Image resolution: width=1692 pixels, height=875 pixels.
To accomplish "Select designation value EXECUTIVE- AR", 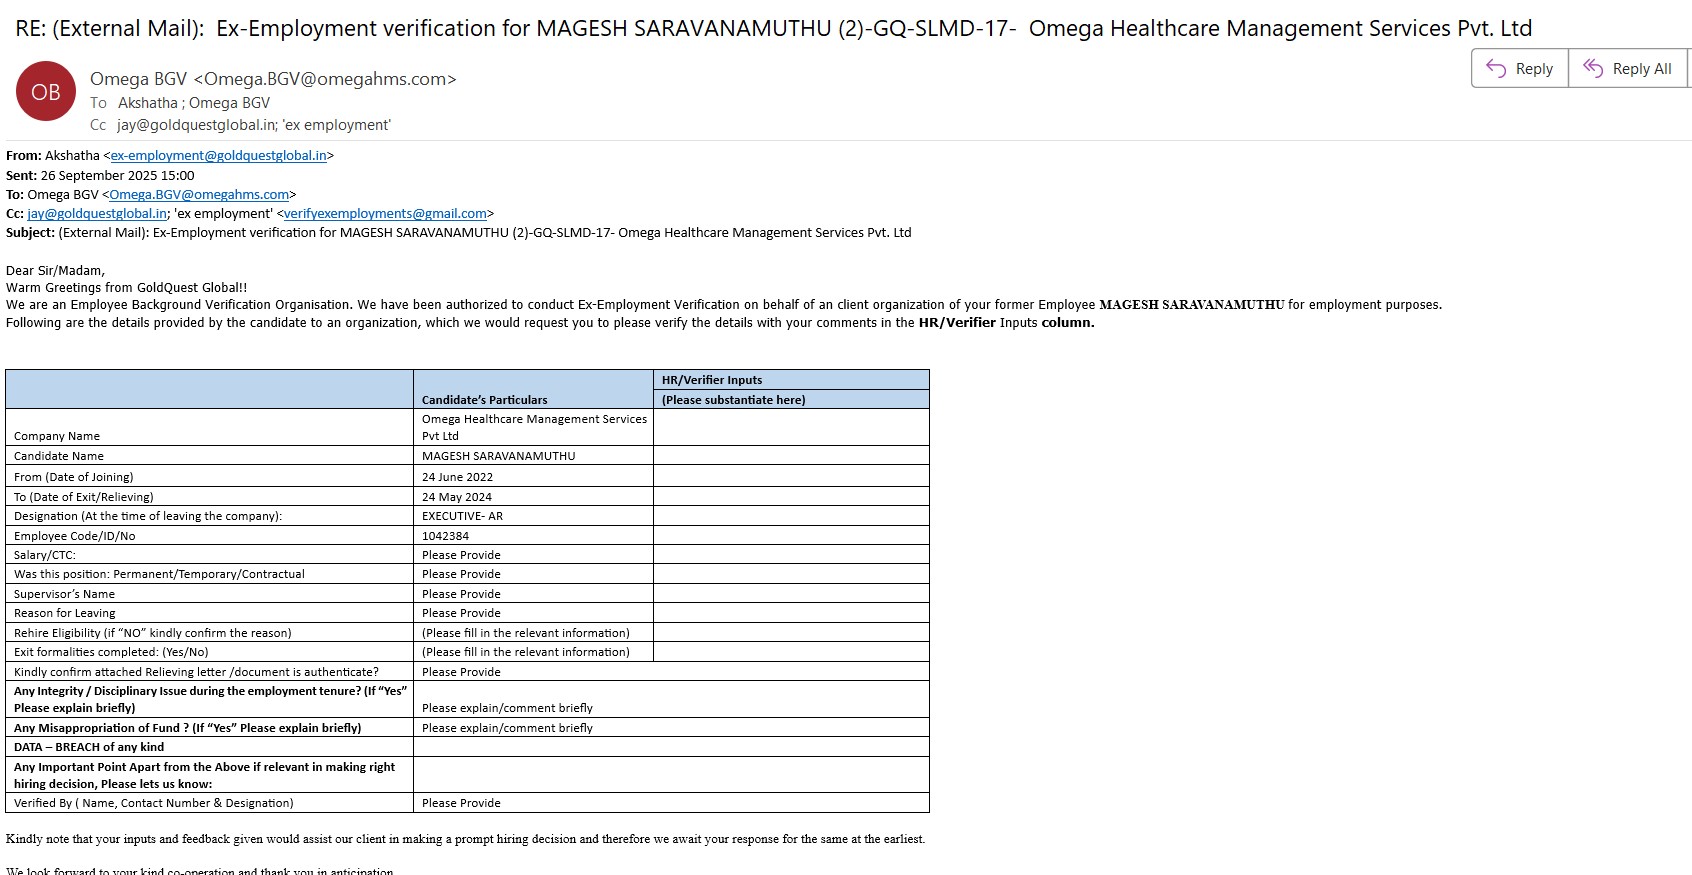I will pos(462,516).
